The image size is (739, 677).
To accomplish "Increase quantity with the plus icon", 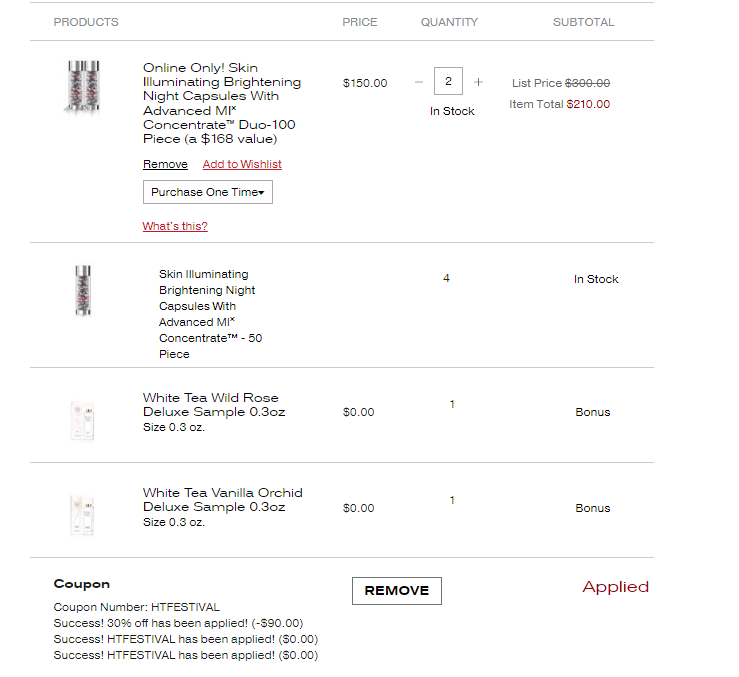I will 478,82.
